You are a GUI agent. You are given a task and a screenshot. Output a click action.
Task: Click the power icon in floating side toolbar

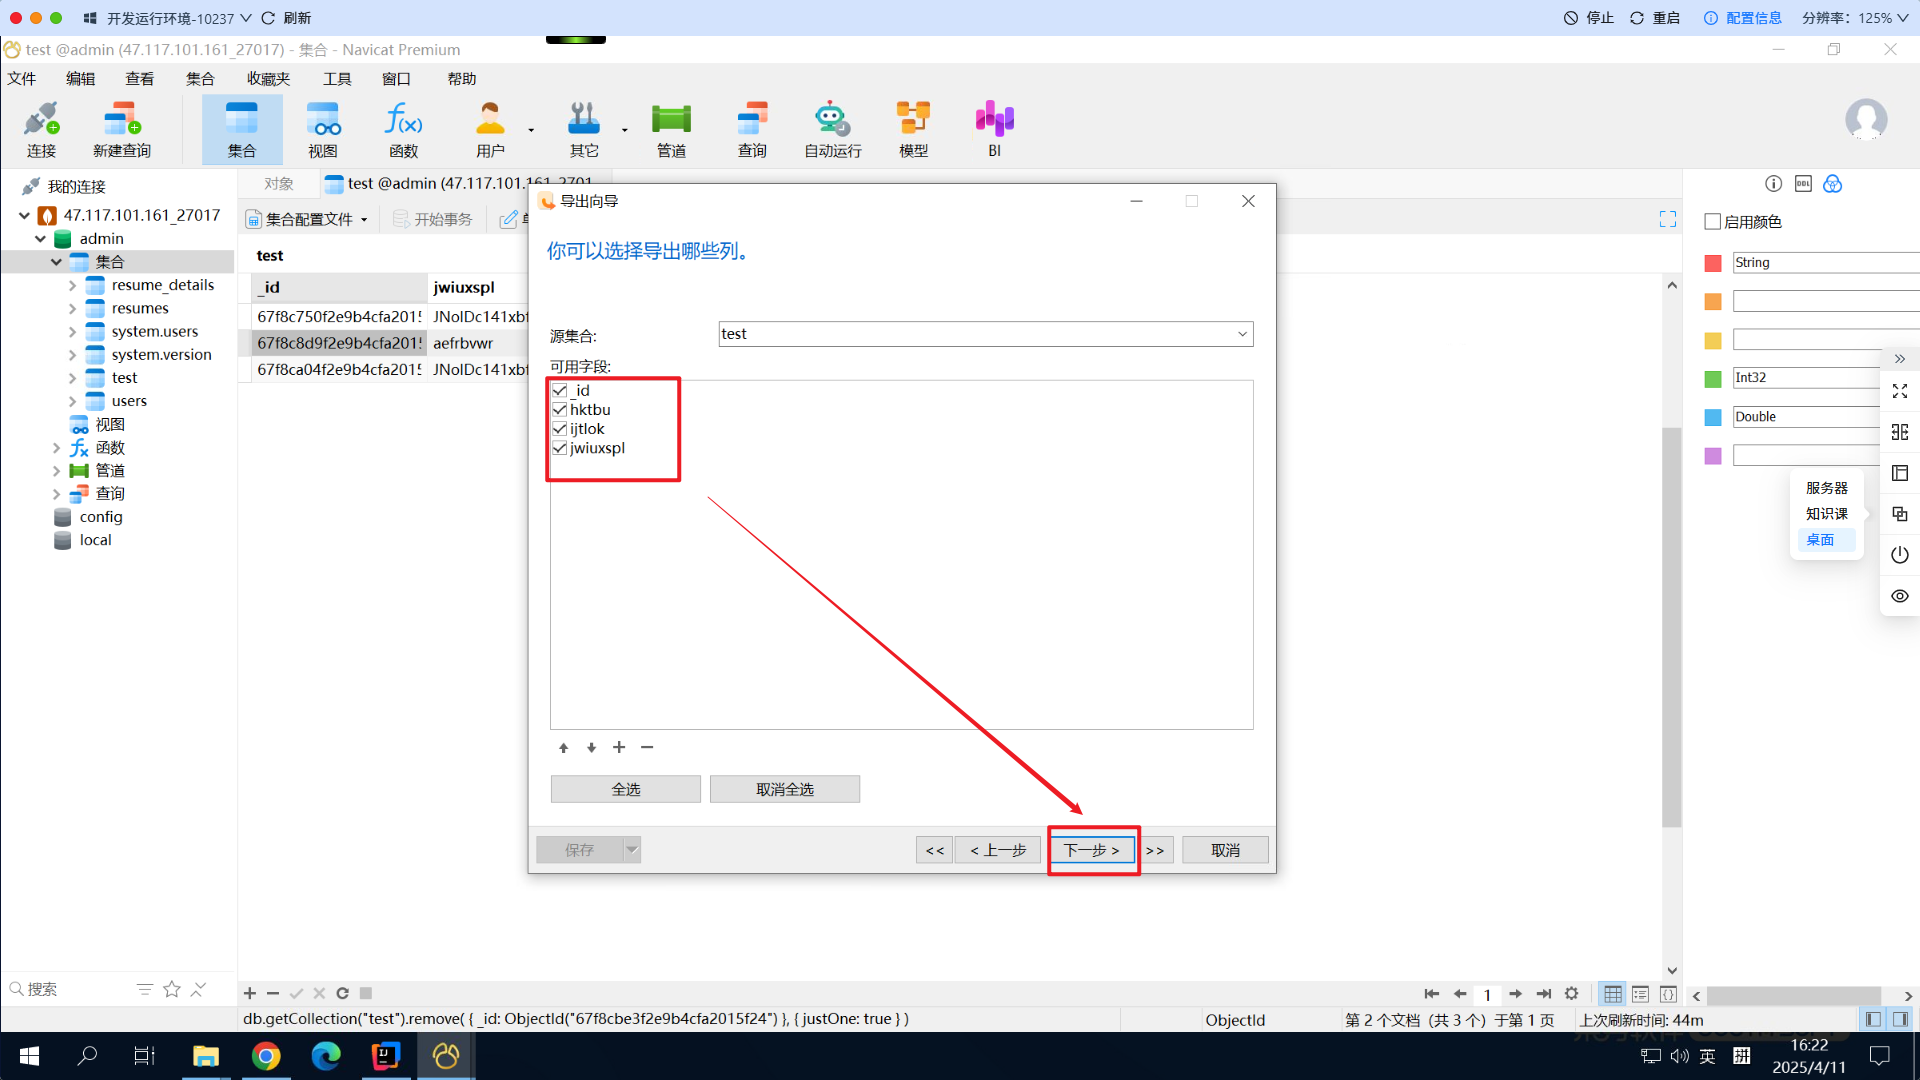click(x=1900, y=555)
